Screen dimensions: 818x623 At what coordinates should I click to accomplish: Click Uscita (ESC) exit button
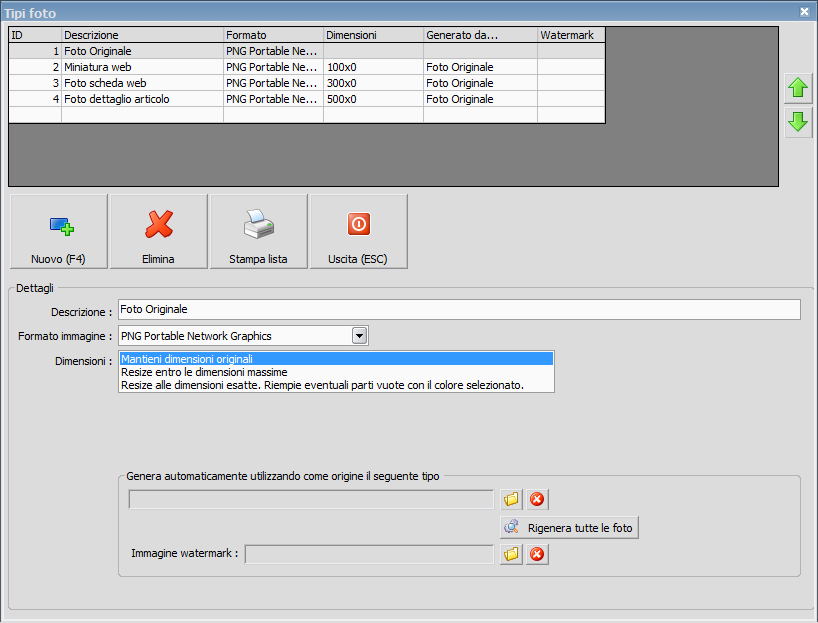tap(358, 232)
